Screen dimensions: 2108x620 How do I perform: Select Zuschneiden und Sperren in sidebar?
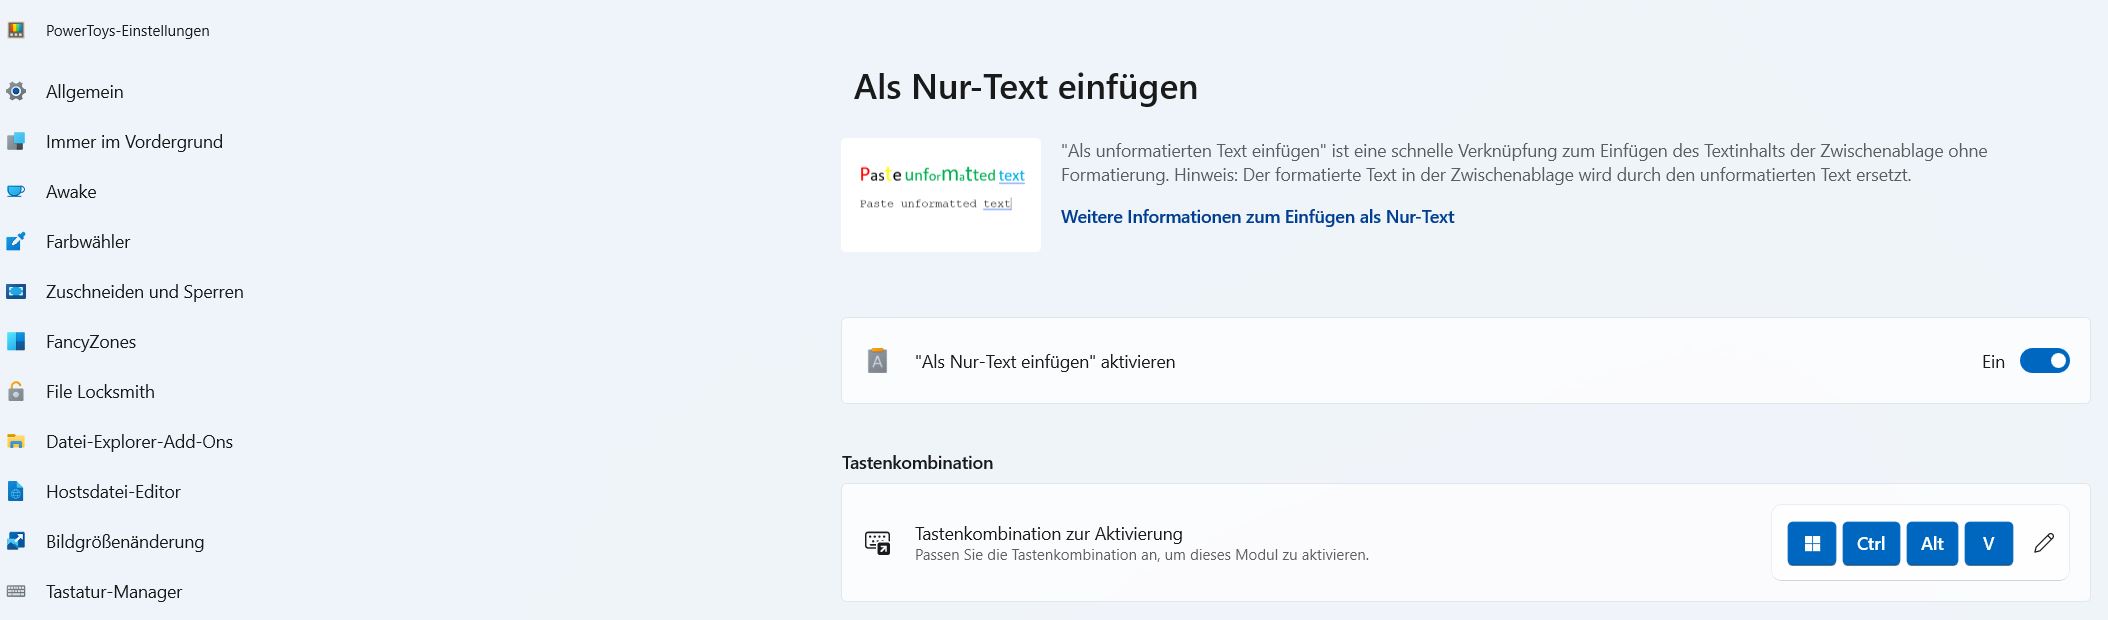pyautogui.click(x=145, y=292)
